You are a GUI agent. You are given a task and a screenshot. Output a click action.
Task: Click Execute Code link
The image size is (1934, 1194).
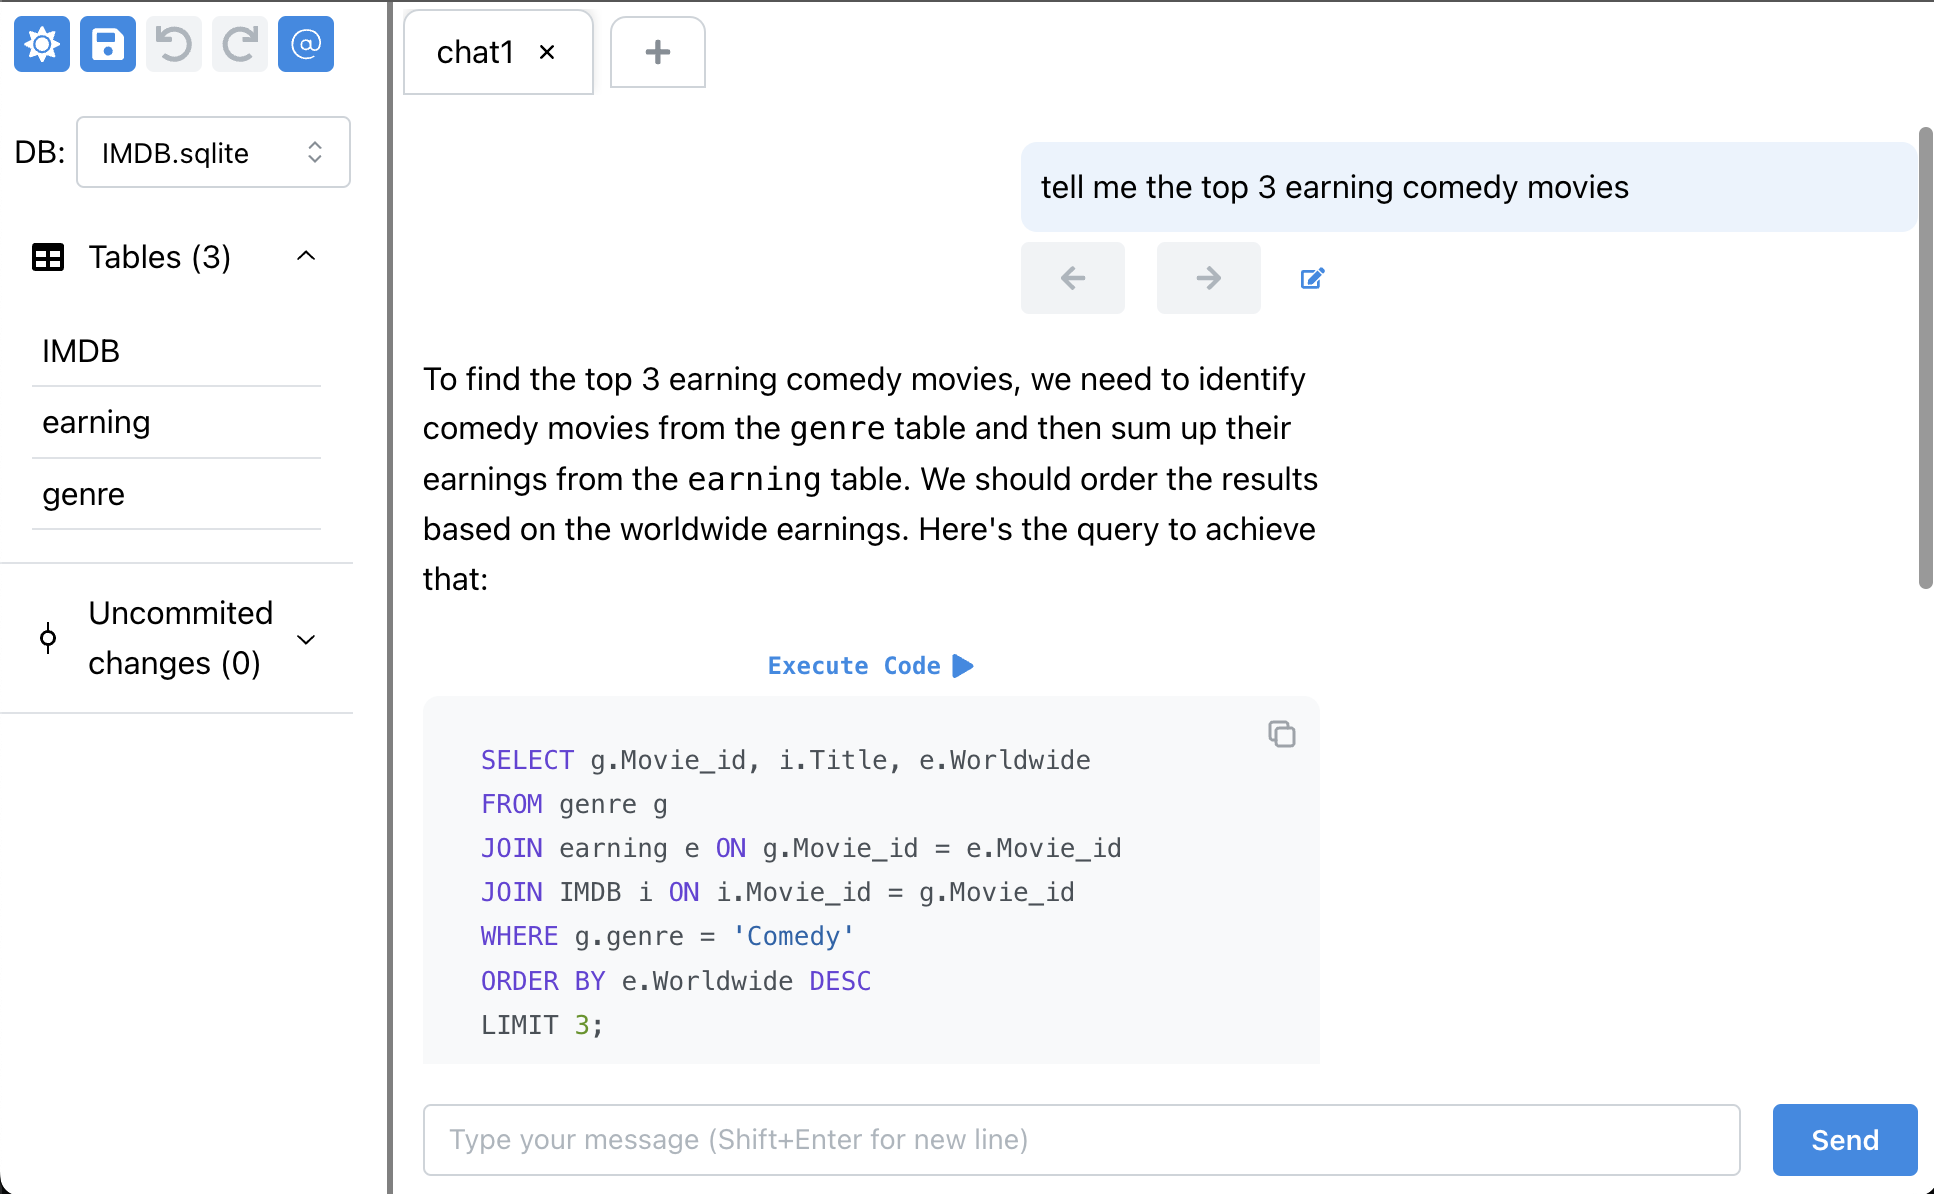tap(869, 666)
